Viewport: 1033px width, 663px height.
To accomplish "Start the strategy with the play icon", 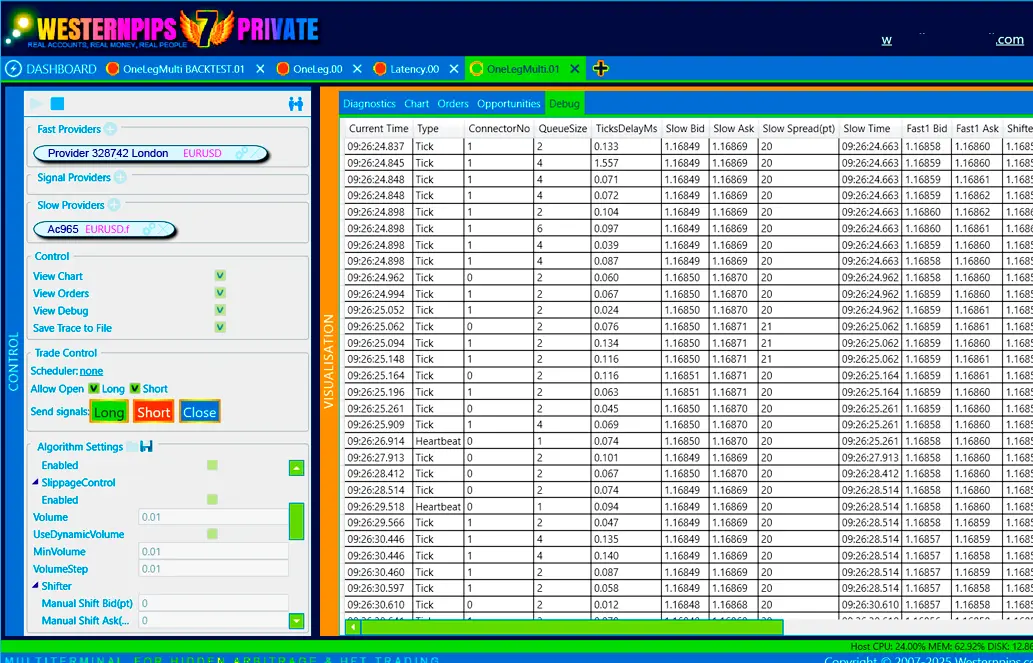I will [36, 103].
